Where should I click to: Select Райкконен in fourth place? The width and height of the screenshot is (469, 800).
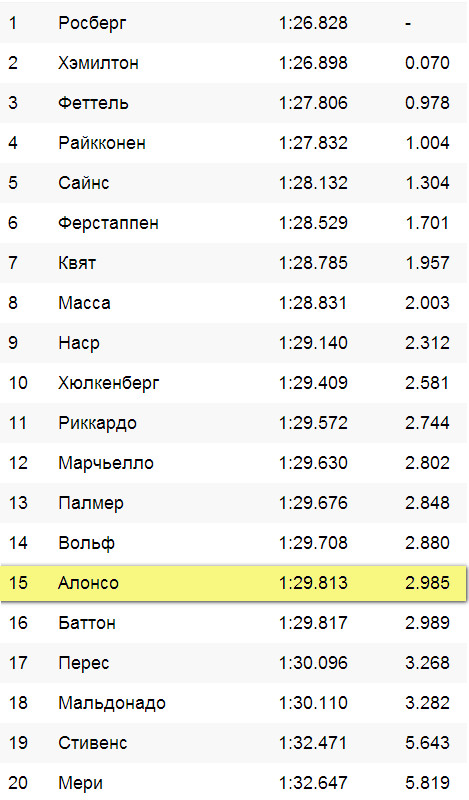pos(102,143)
